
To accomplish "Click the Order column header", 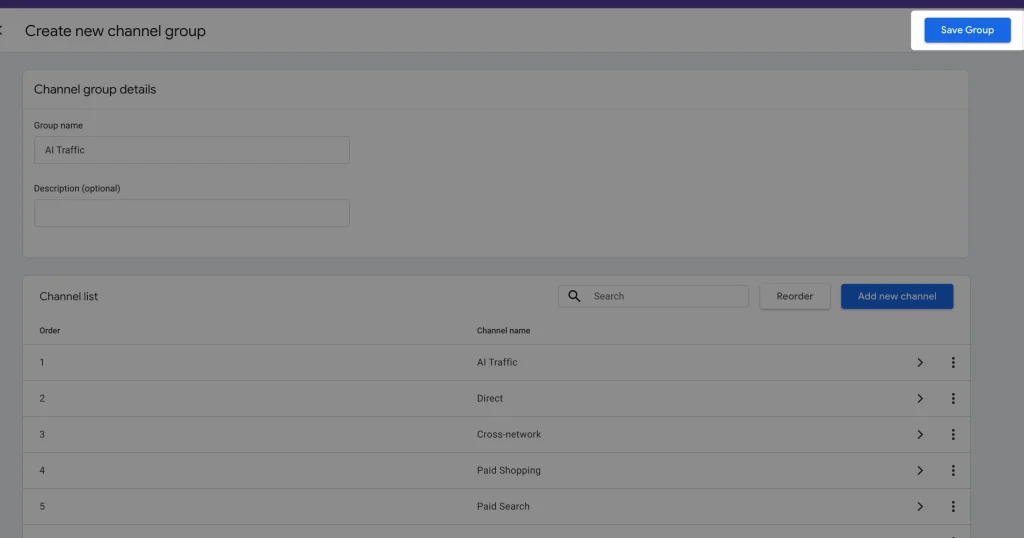I will pyautogui.click(x=50, y=330).
